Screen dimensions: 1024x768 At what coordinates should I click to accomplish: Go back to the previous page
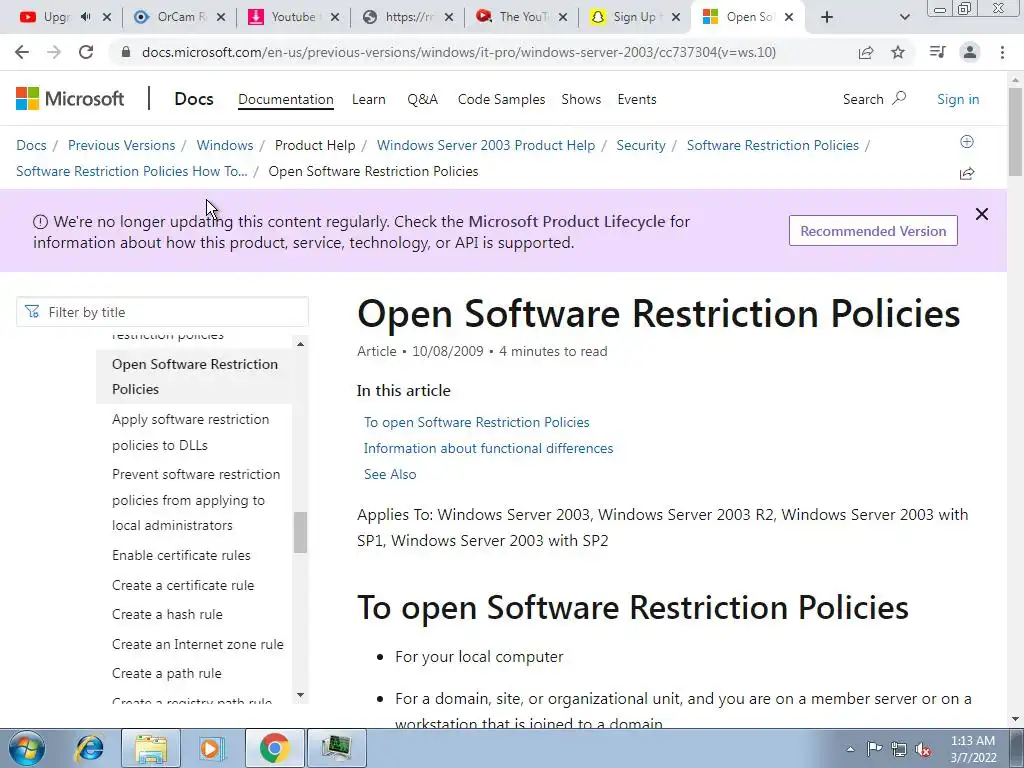(x=22, y=52)
